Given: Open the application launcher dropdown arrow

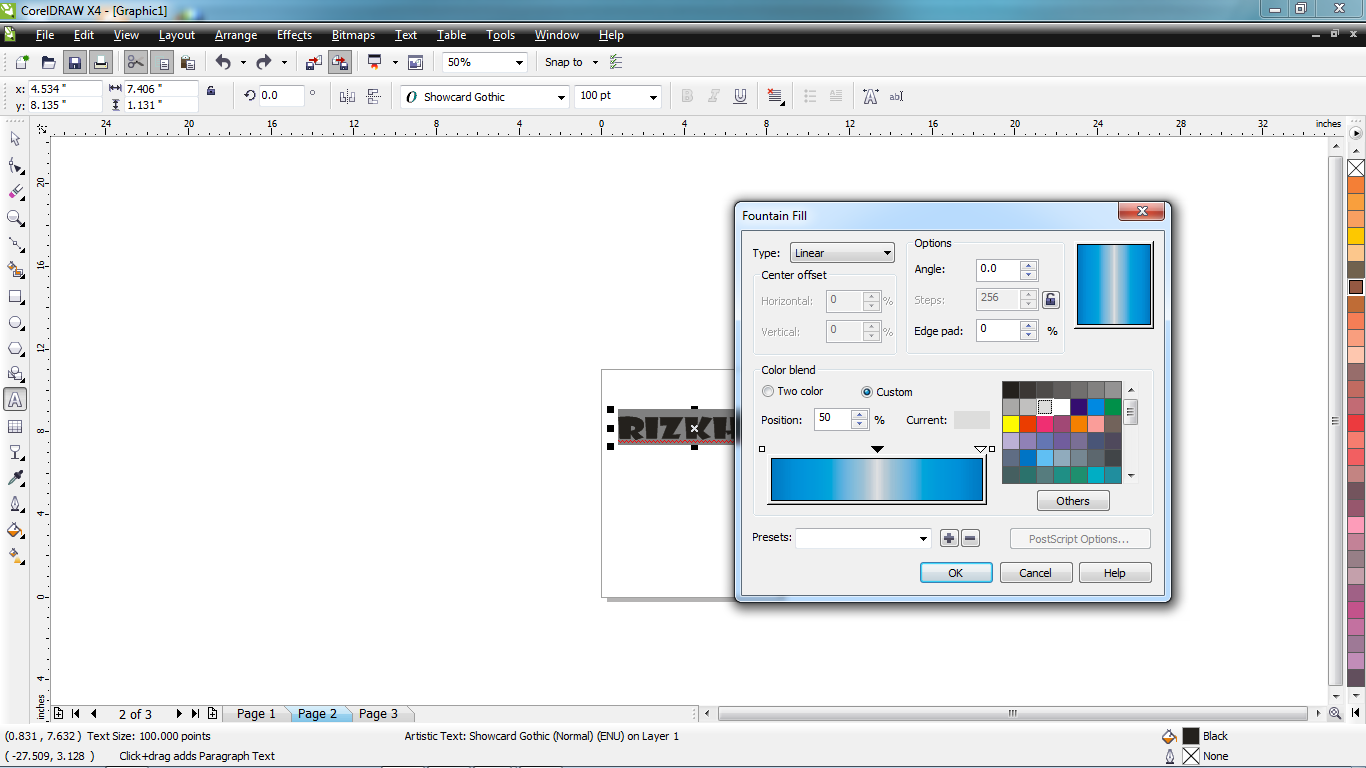Looking at the screenshot, I should pyautogui.click(x=395, y=62).
